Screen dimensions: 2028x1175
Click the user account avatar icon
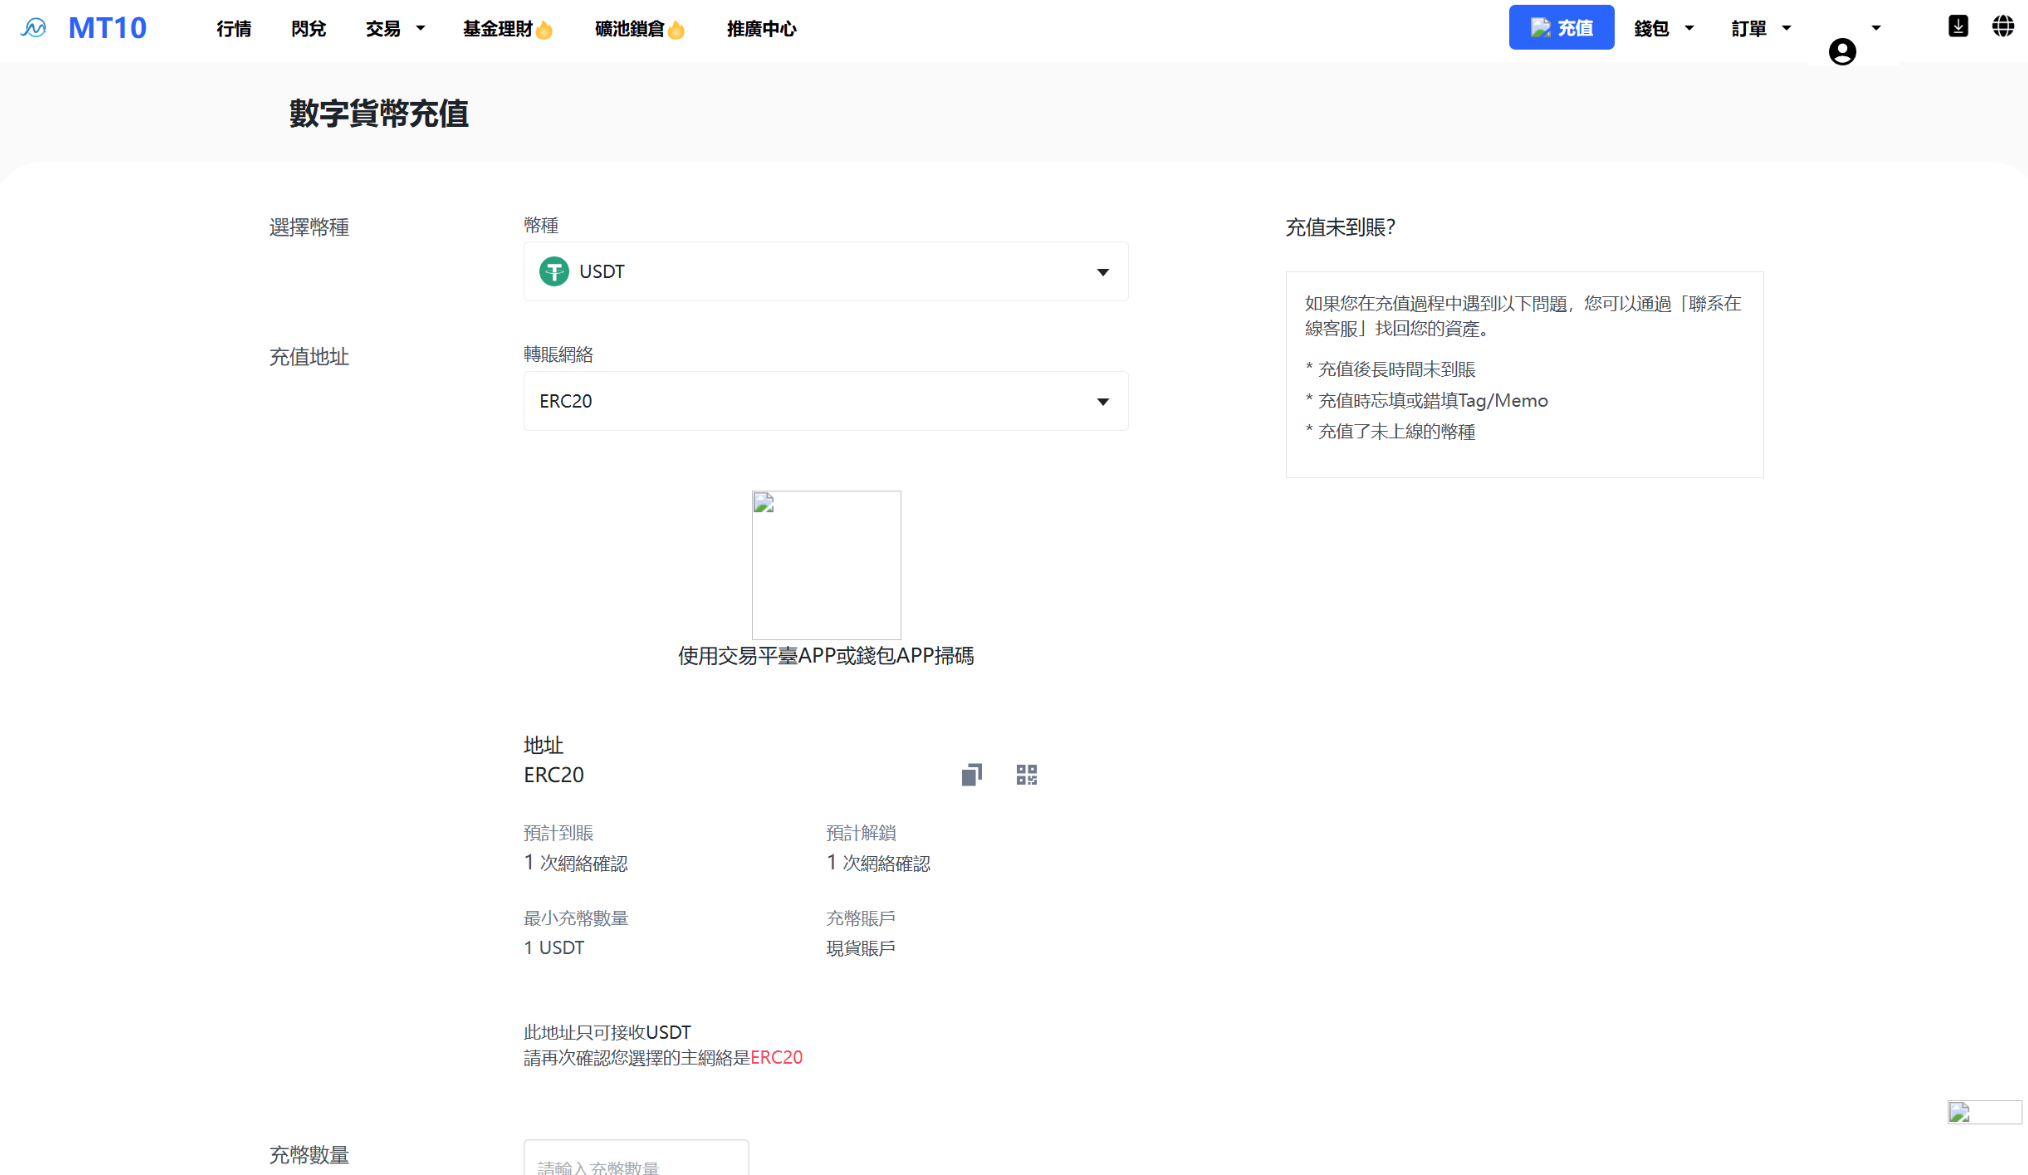1842,51
